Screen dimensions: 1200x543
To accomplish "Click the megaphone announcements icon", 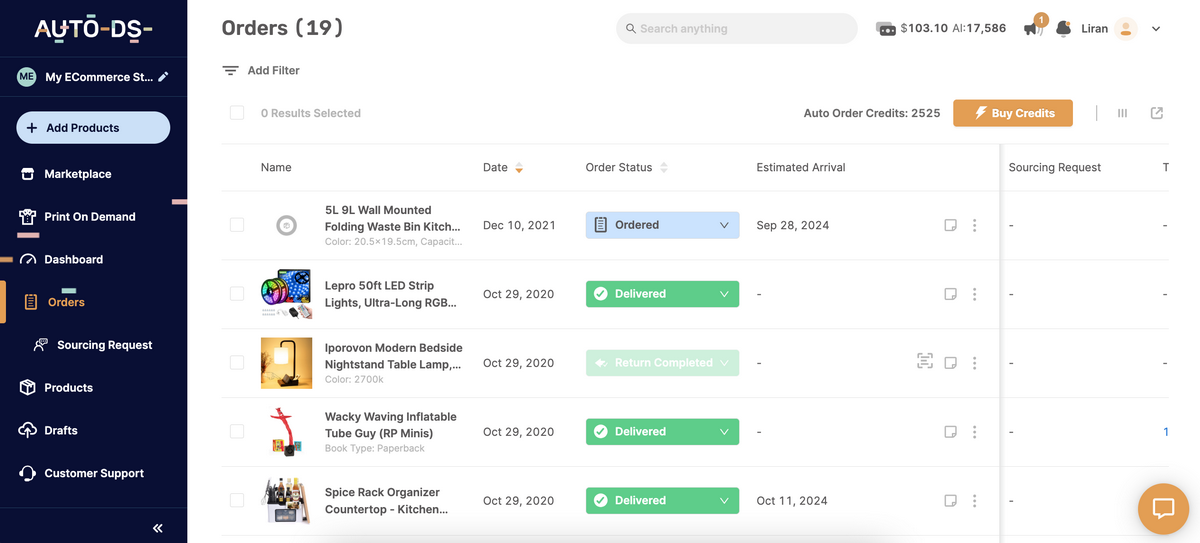I will coord(1032,30).
